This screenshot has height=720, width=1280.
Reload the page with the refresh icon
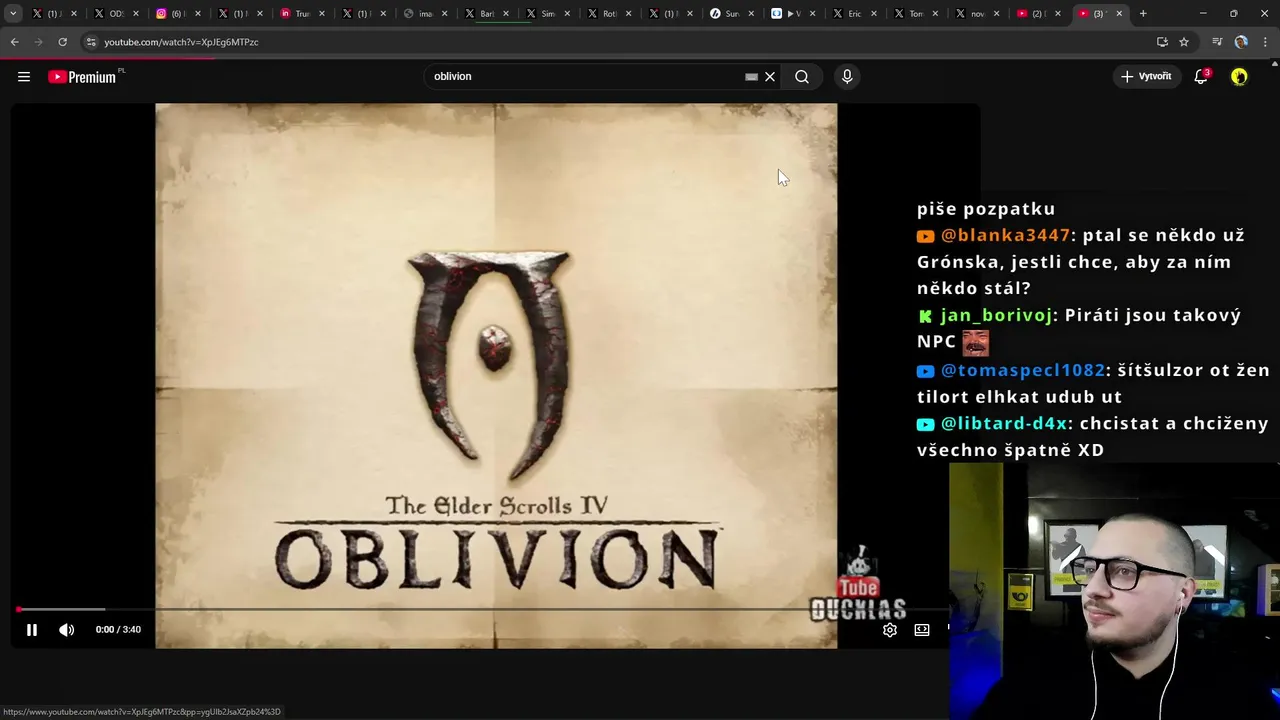(62, 42)
